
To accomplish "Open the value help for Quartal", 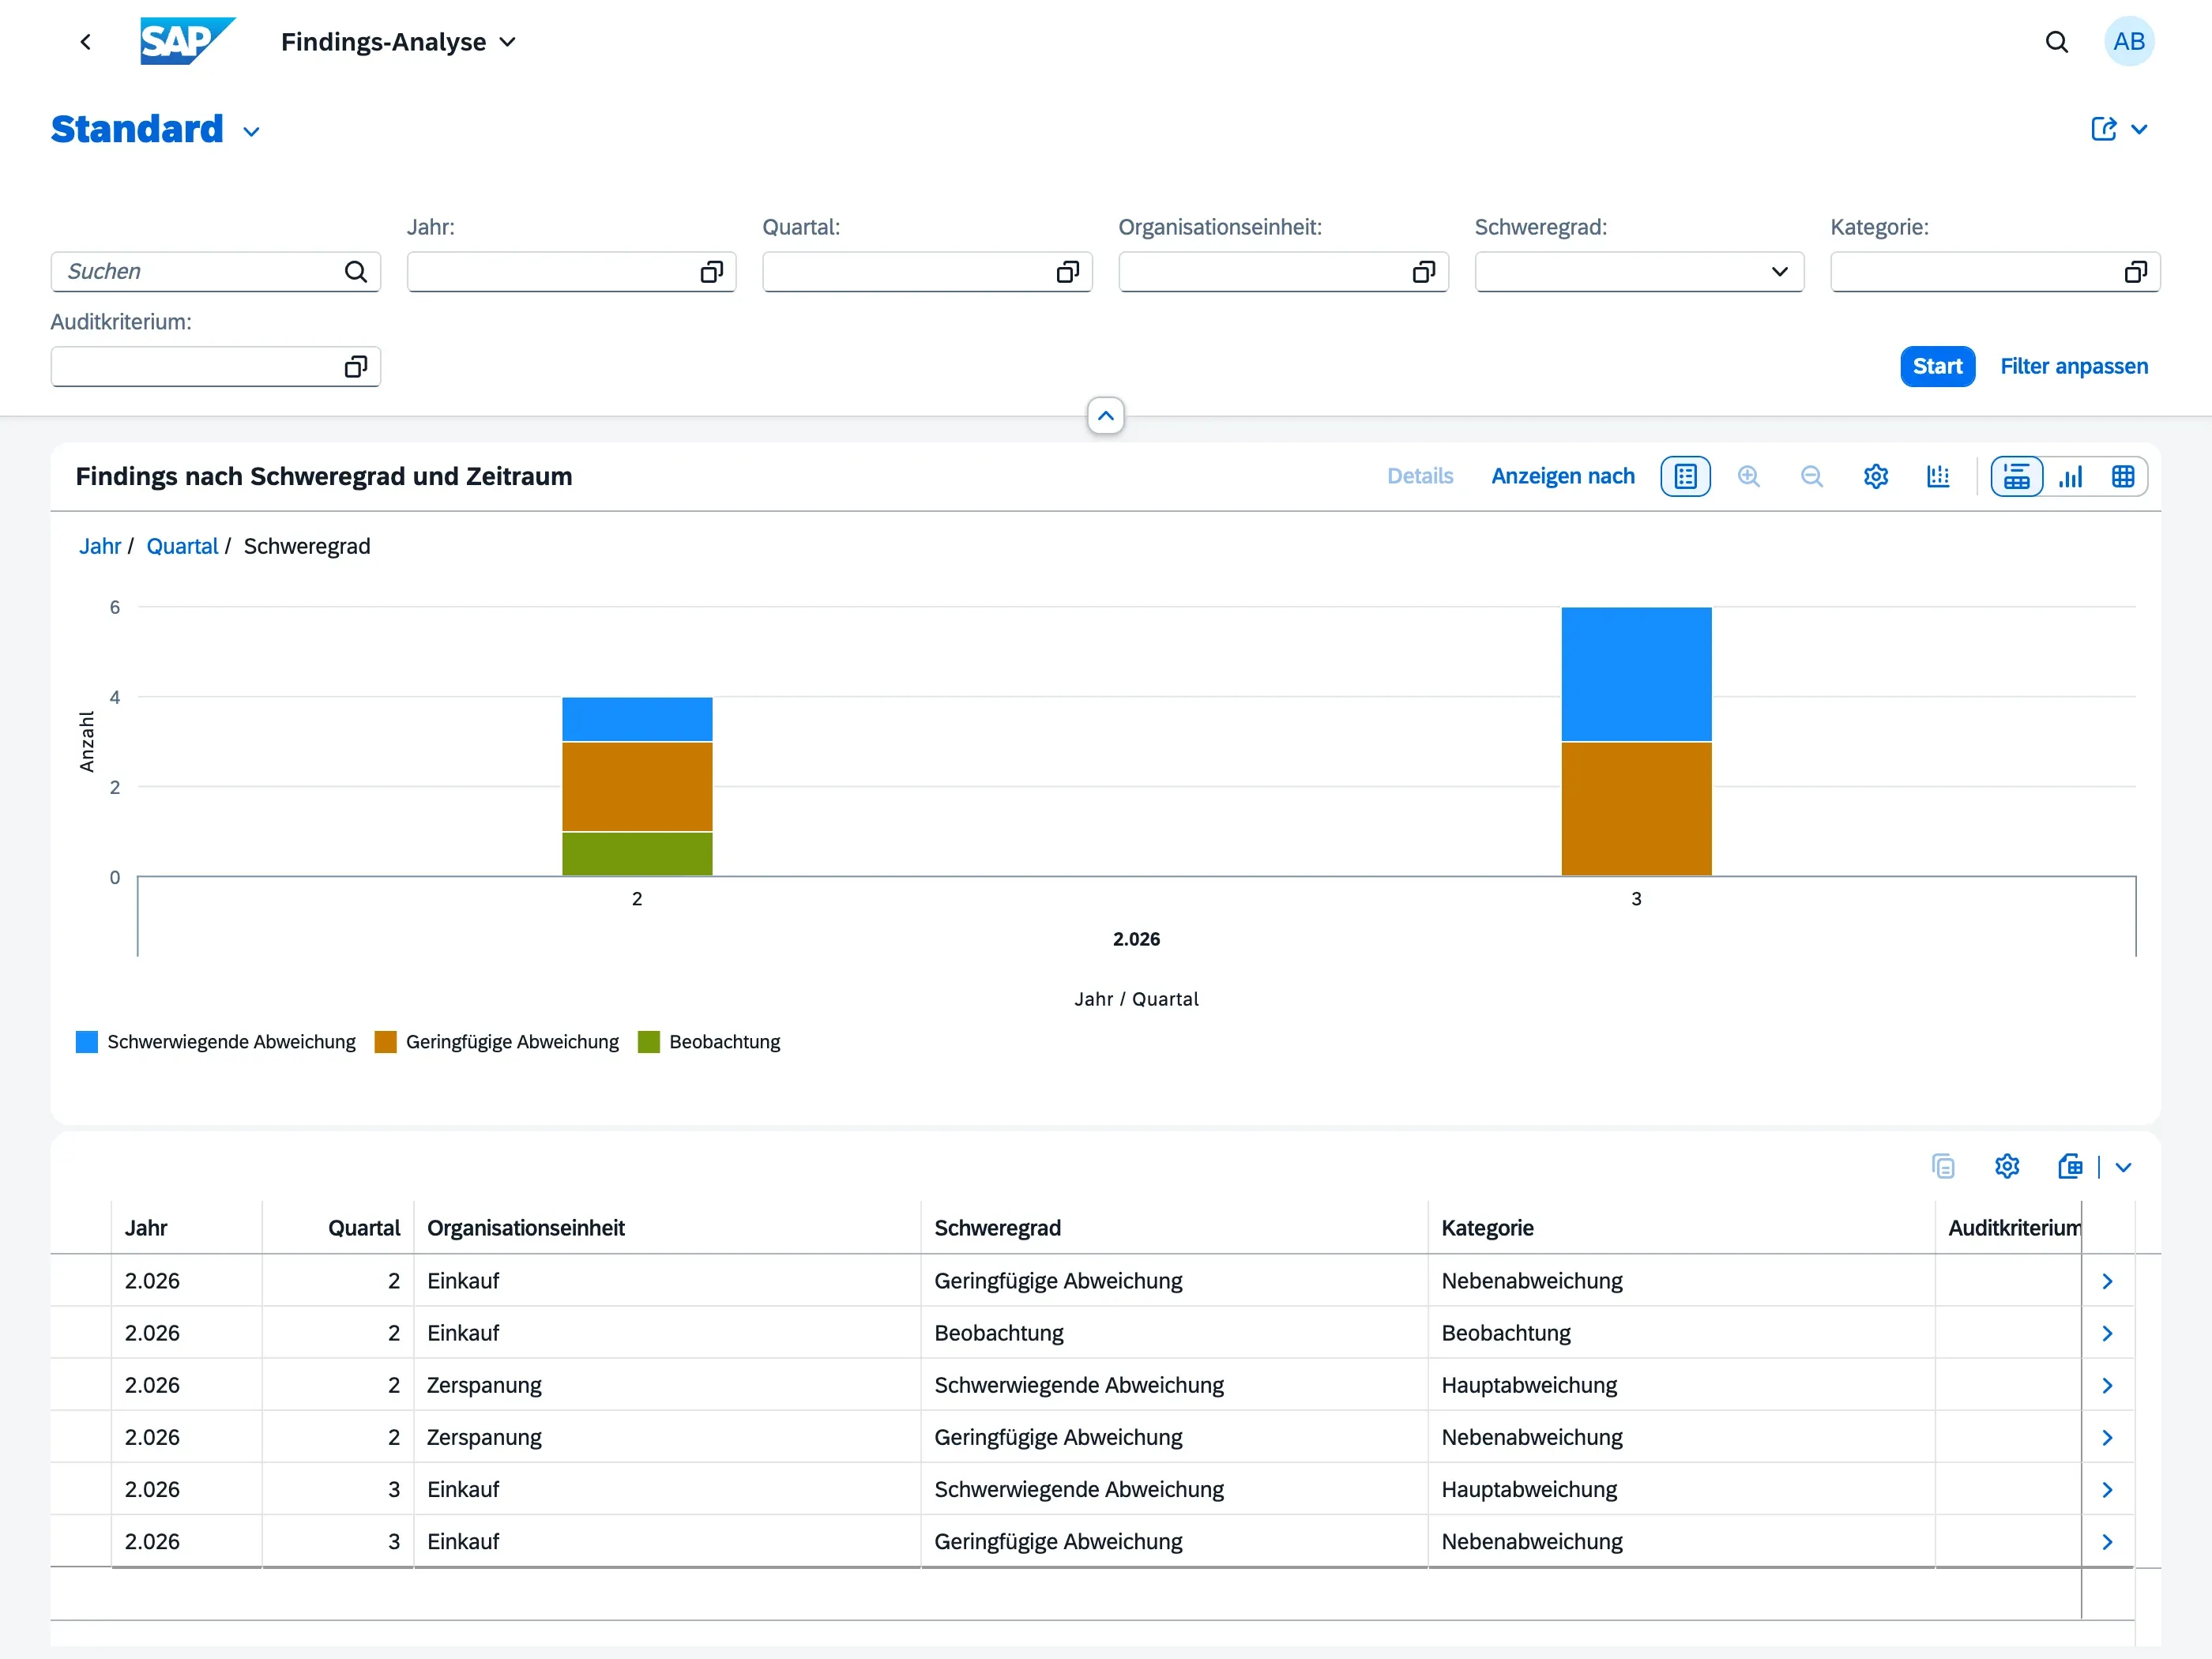I will coord(1067,272).
